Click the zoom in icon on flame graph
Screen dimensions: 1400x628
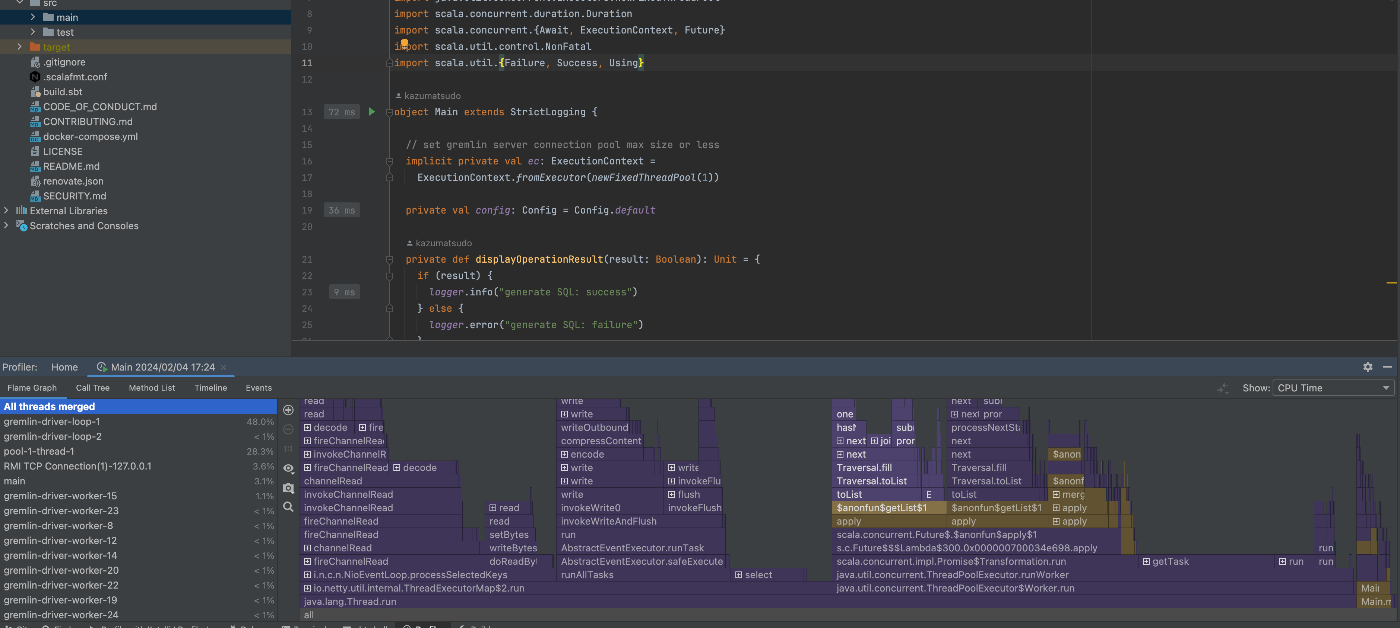[x=289, y=410]
